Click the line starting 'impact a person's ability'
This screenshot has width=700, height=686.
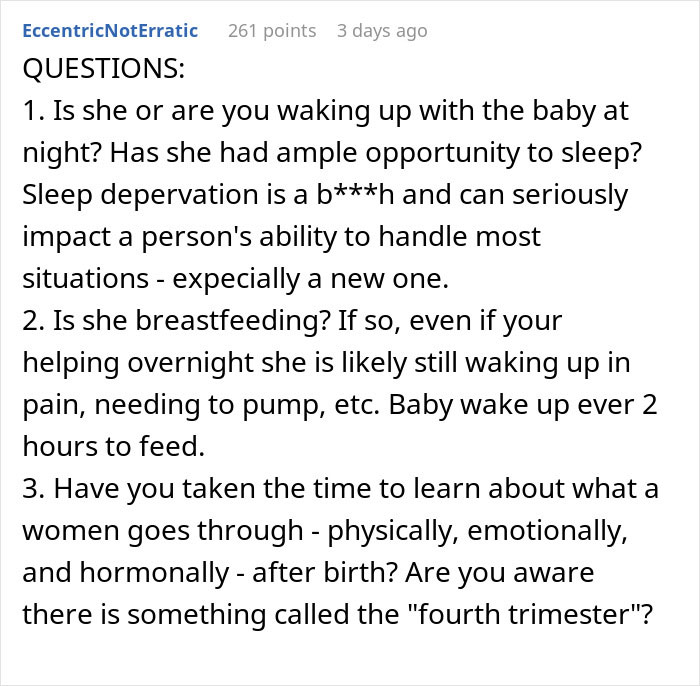click(x=281, y=236)
